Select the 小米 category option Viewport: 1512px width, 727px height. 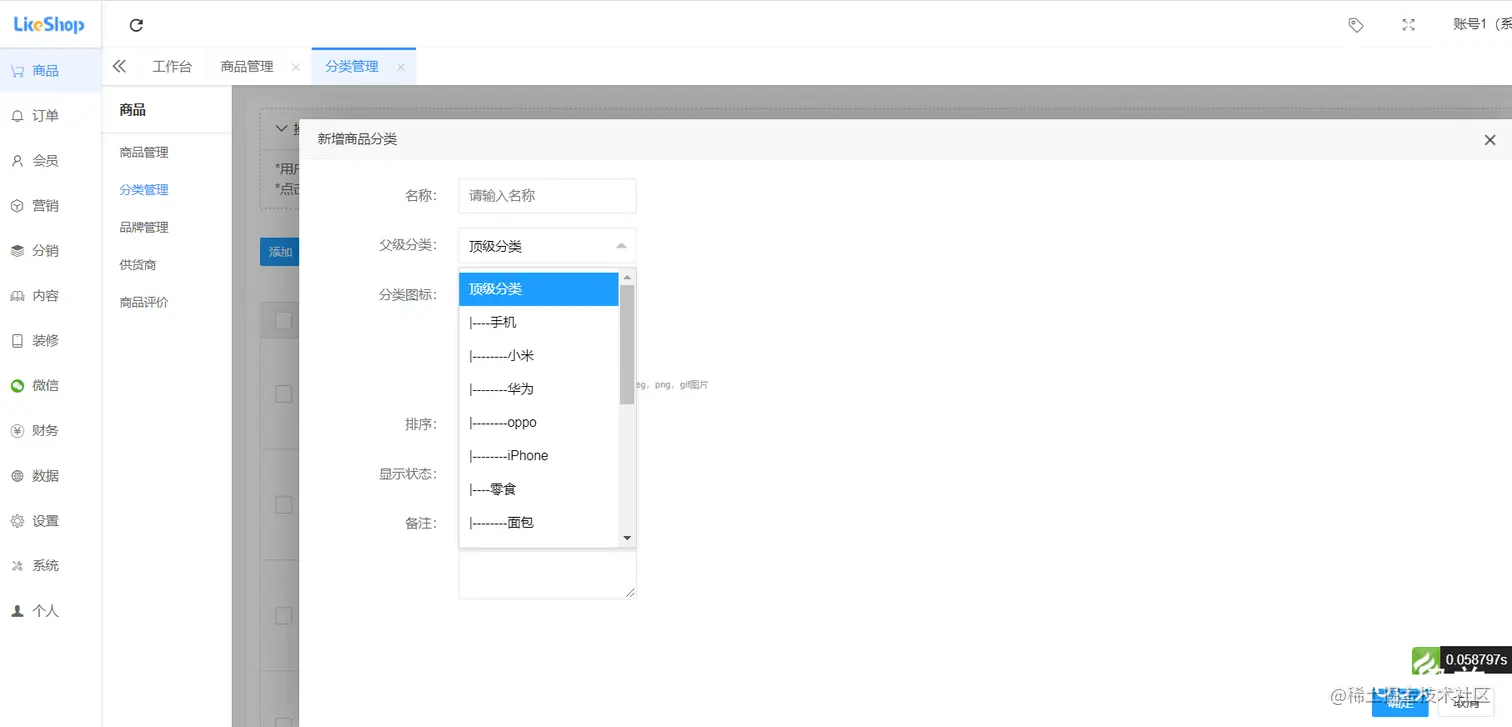tap(539, 355)
